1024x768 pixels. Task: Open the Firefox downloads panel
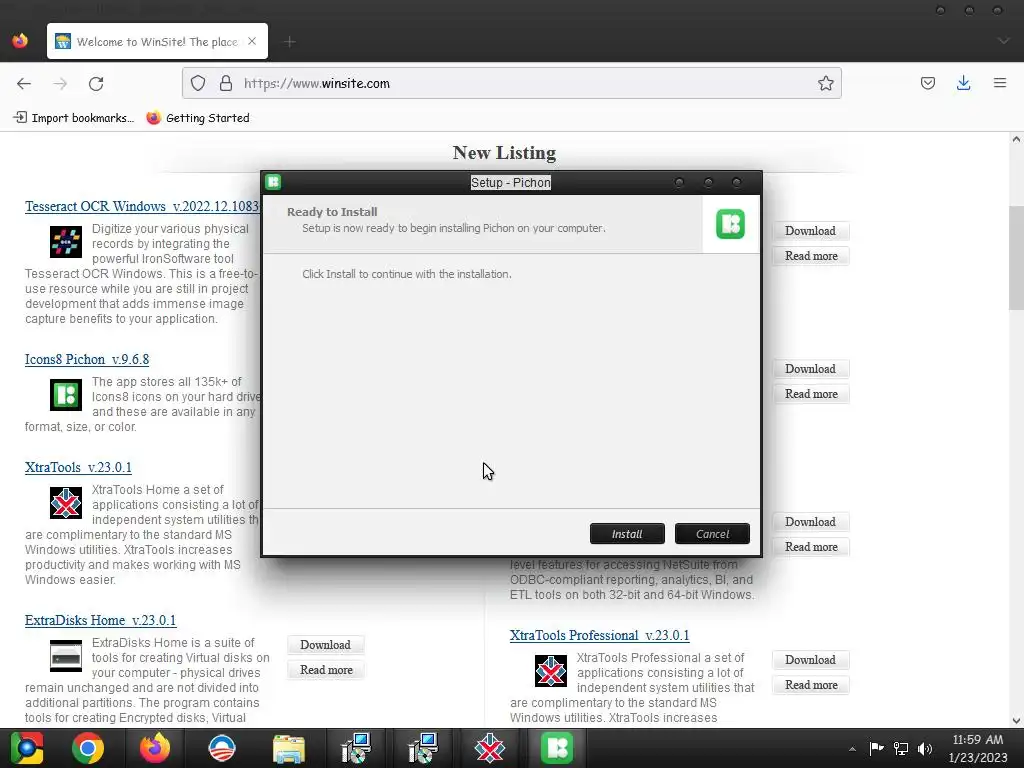point(963,83)
